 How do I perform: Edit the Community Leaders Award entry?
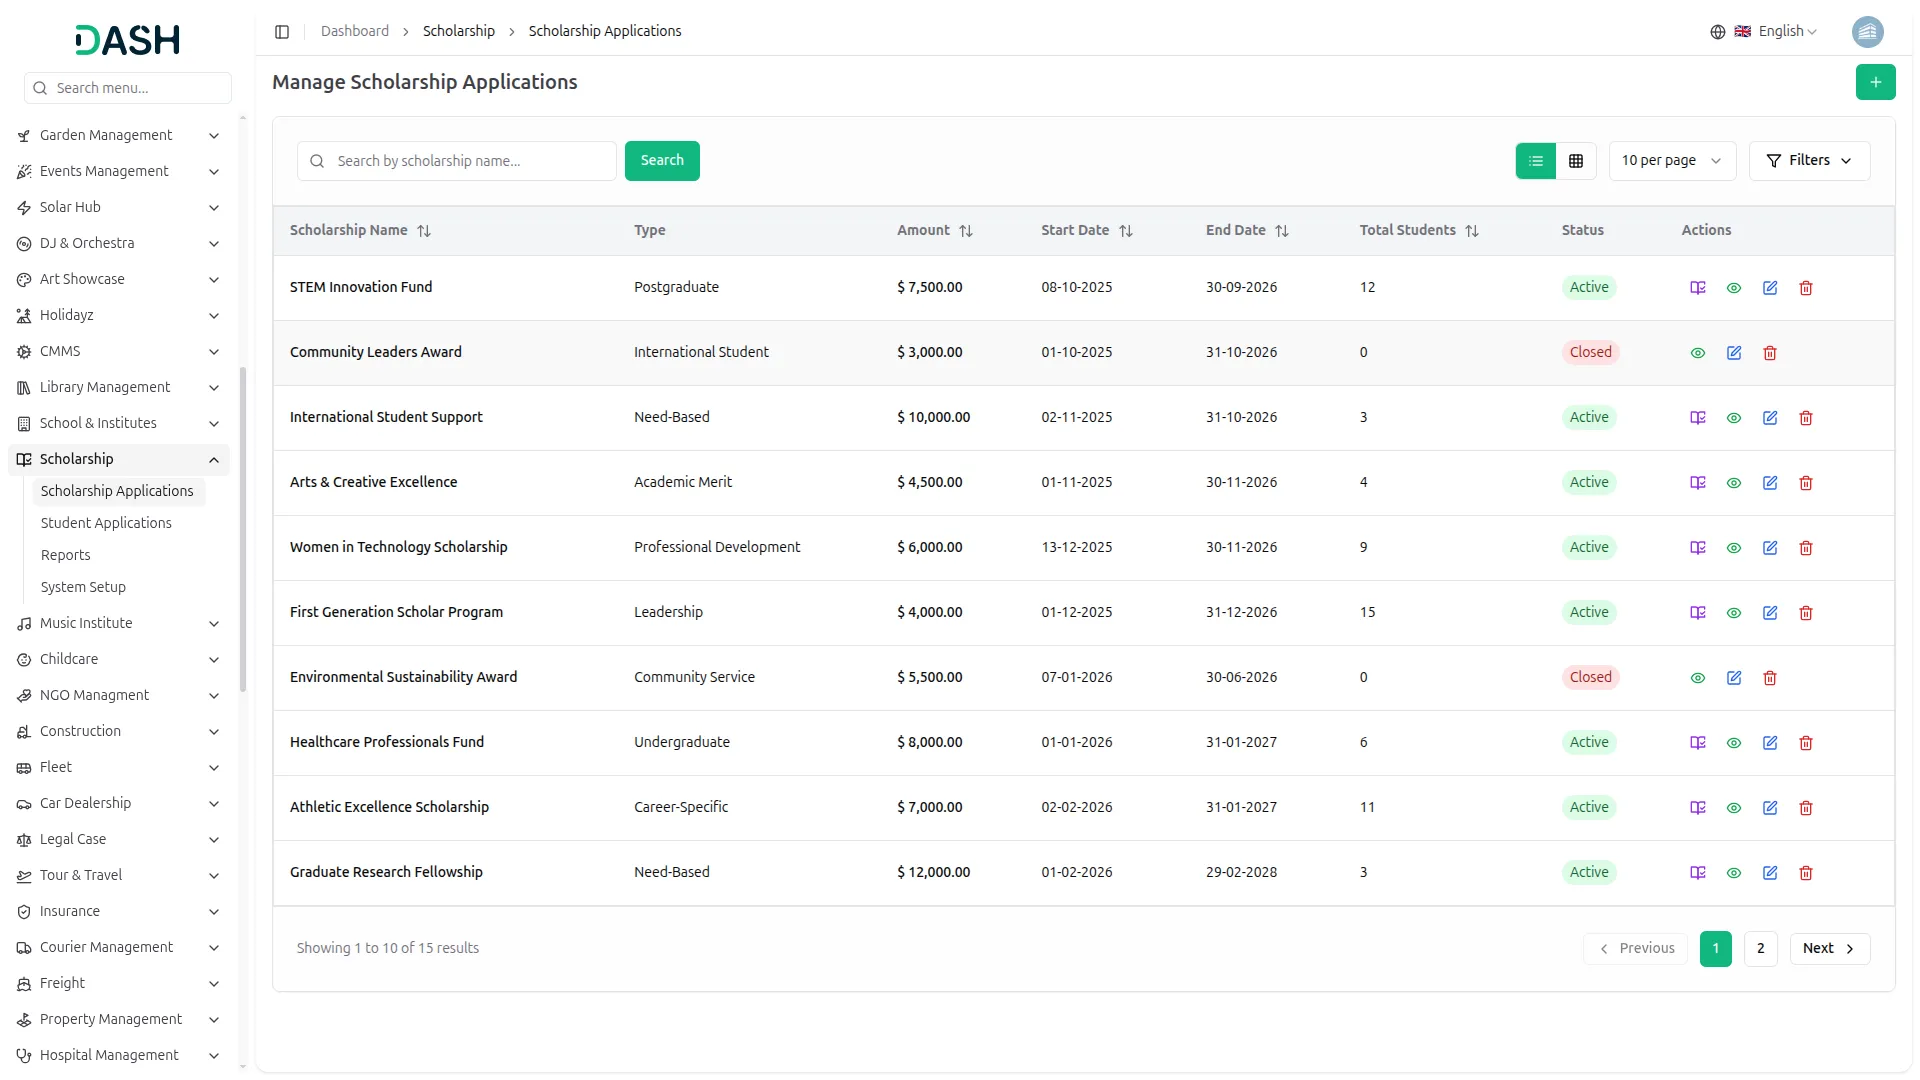[1734, 353]
